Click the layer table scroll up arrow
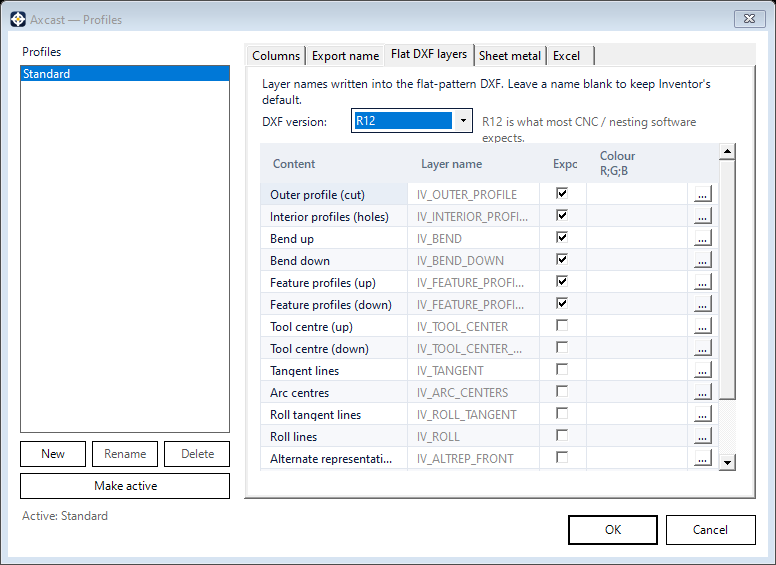 coord(727,151)
